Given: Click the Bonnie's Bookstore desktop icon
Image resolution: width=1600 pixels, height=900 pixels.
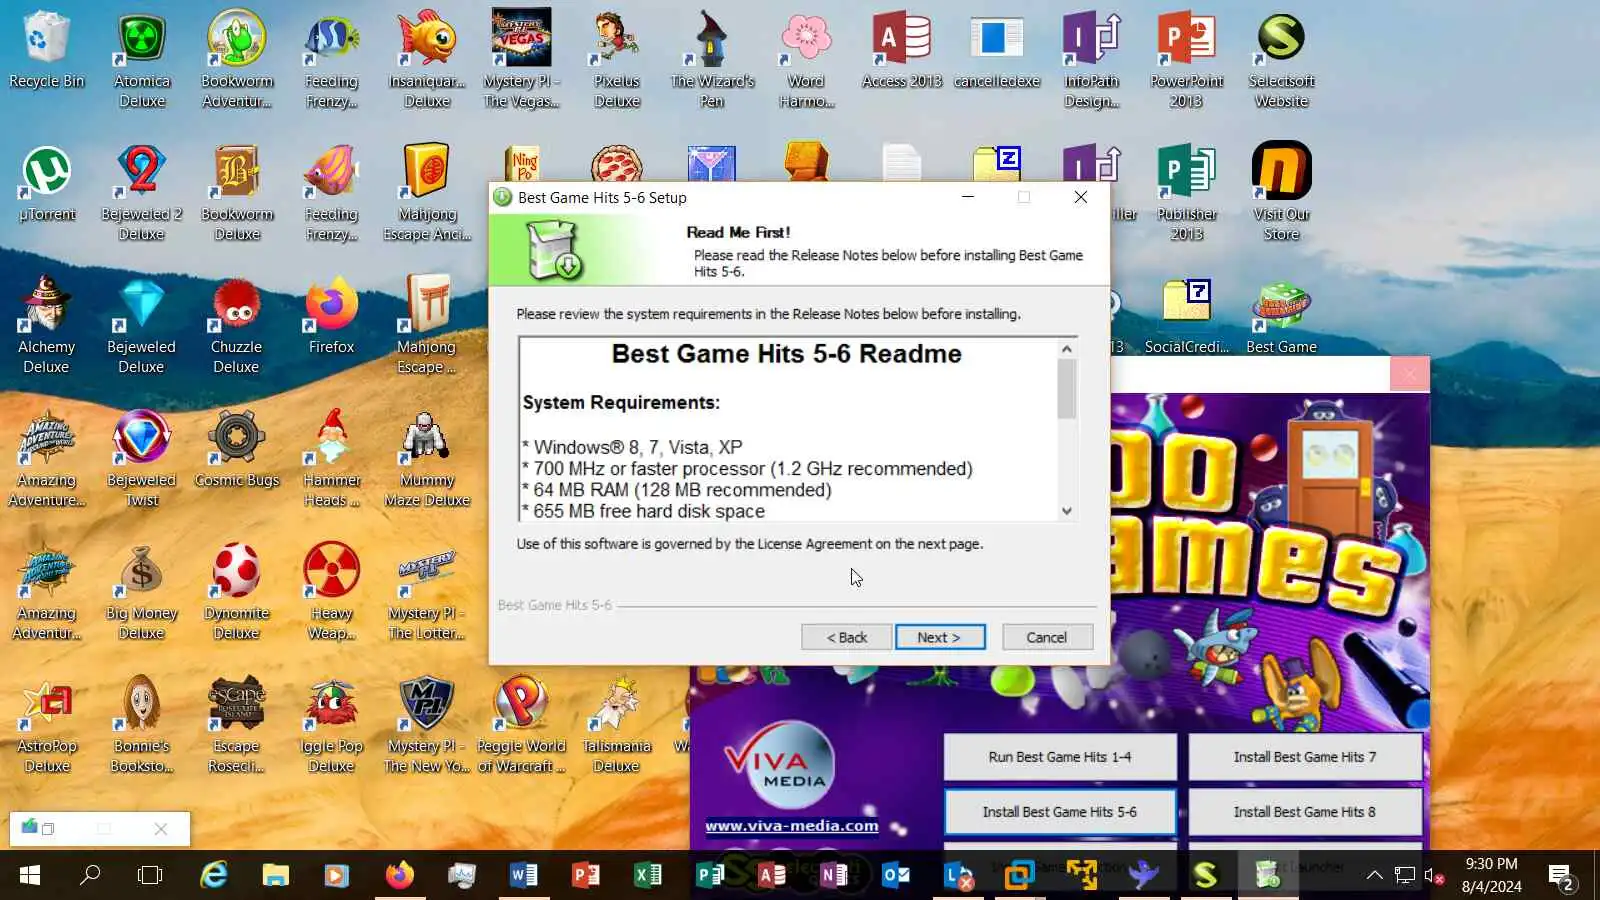Looking at the screenshot, I should [141, 725].
